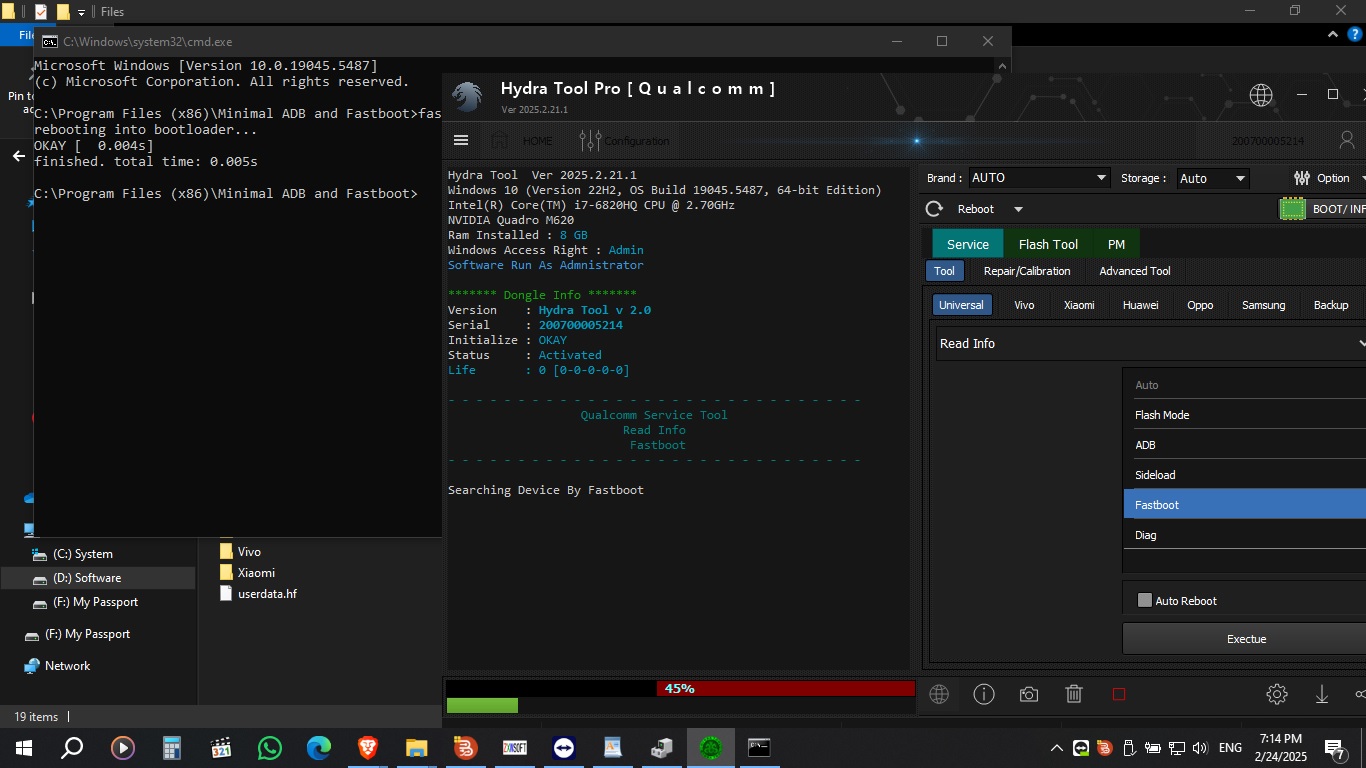This screenshot has height=768, width=1366.
Task: Open the user account icon in Hydra Tool
Action: coord(1345,140)
